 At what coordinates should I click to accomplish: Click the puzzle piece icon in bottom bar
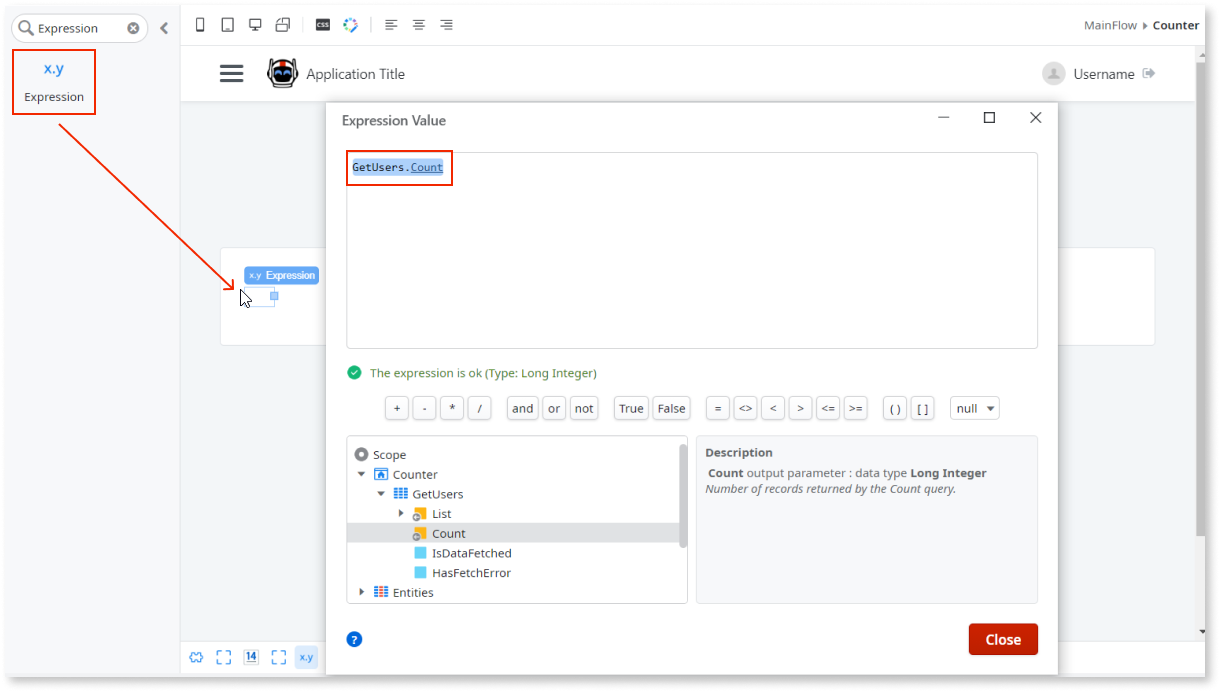tap(196, 657)
